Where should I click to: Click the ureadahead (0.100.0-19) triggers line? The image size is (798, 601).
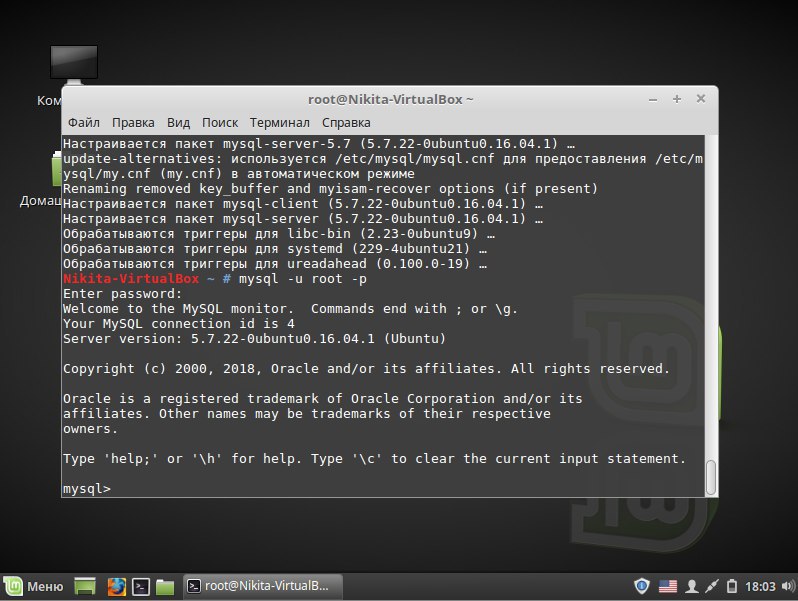pyautogui.click(x=275, y=264)
